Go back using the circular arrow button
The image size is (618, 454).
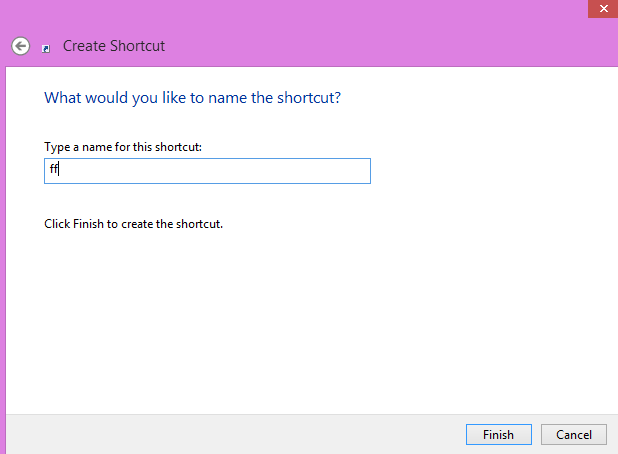click(x=20, y=46)
